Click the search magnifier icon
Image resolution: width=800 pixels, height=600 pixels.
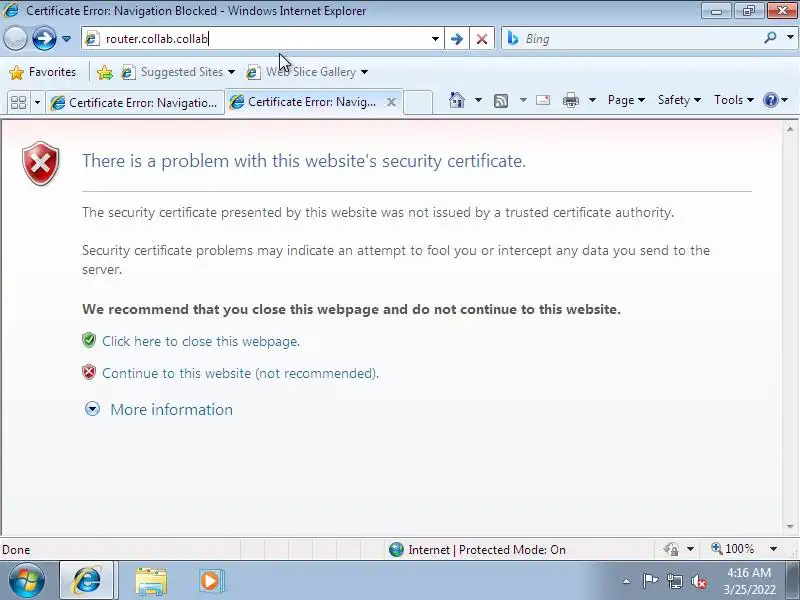(770, 38)
